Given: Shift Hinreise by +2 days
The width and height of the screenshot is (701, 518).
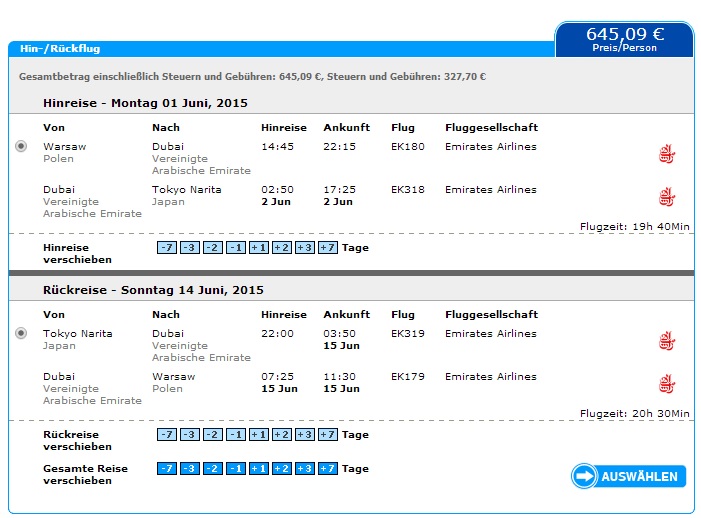Looking at the screenshot, I should point(282,248).
